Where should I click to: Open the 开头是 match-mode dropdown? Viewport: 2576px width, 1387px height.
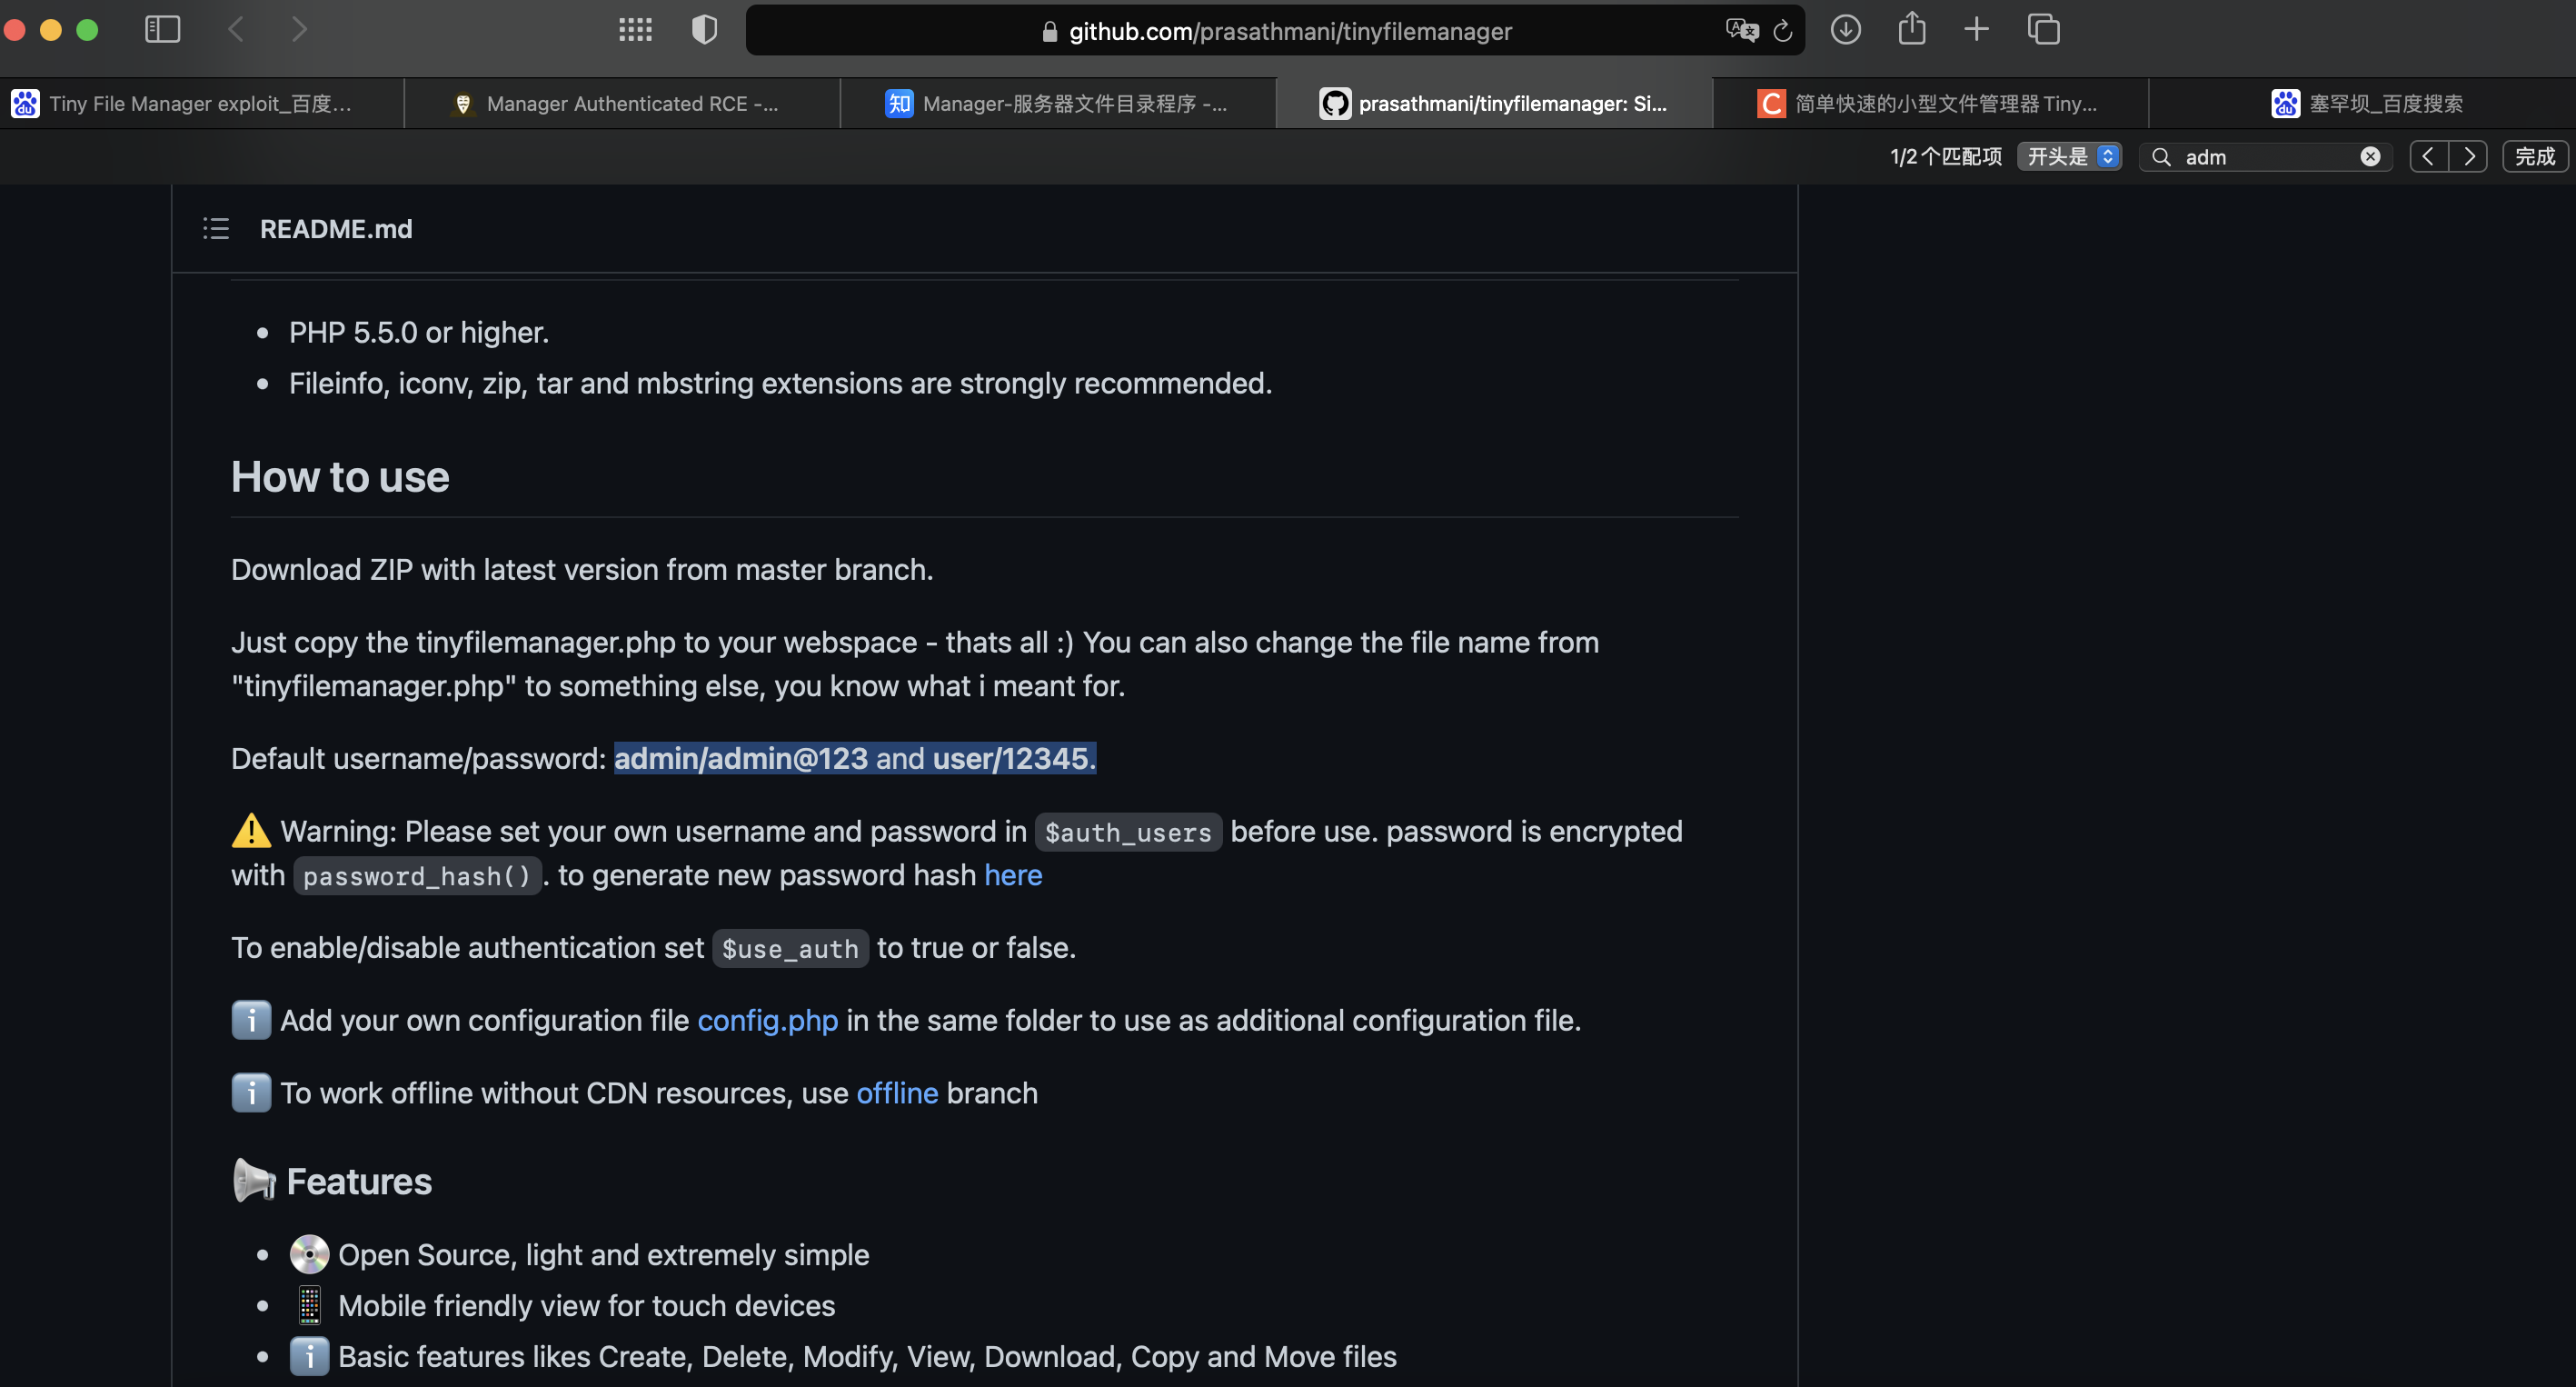point(2069,157)
